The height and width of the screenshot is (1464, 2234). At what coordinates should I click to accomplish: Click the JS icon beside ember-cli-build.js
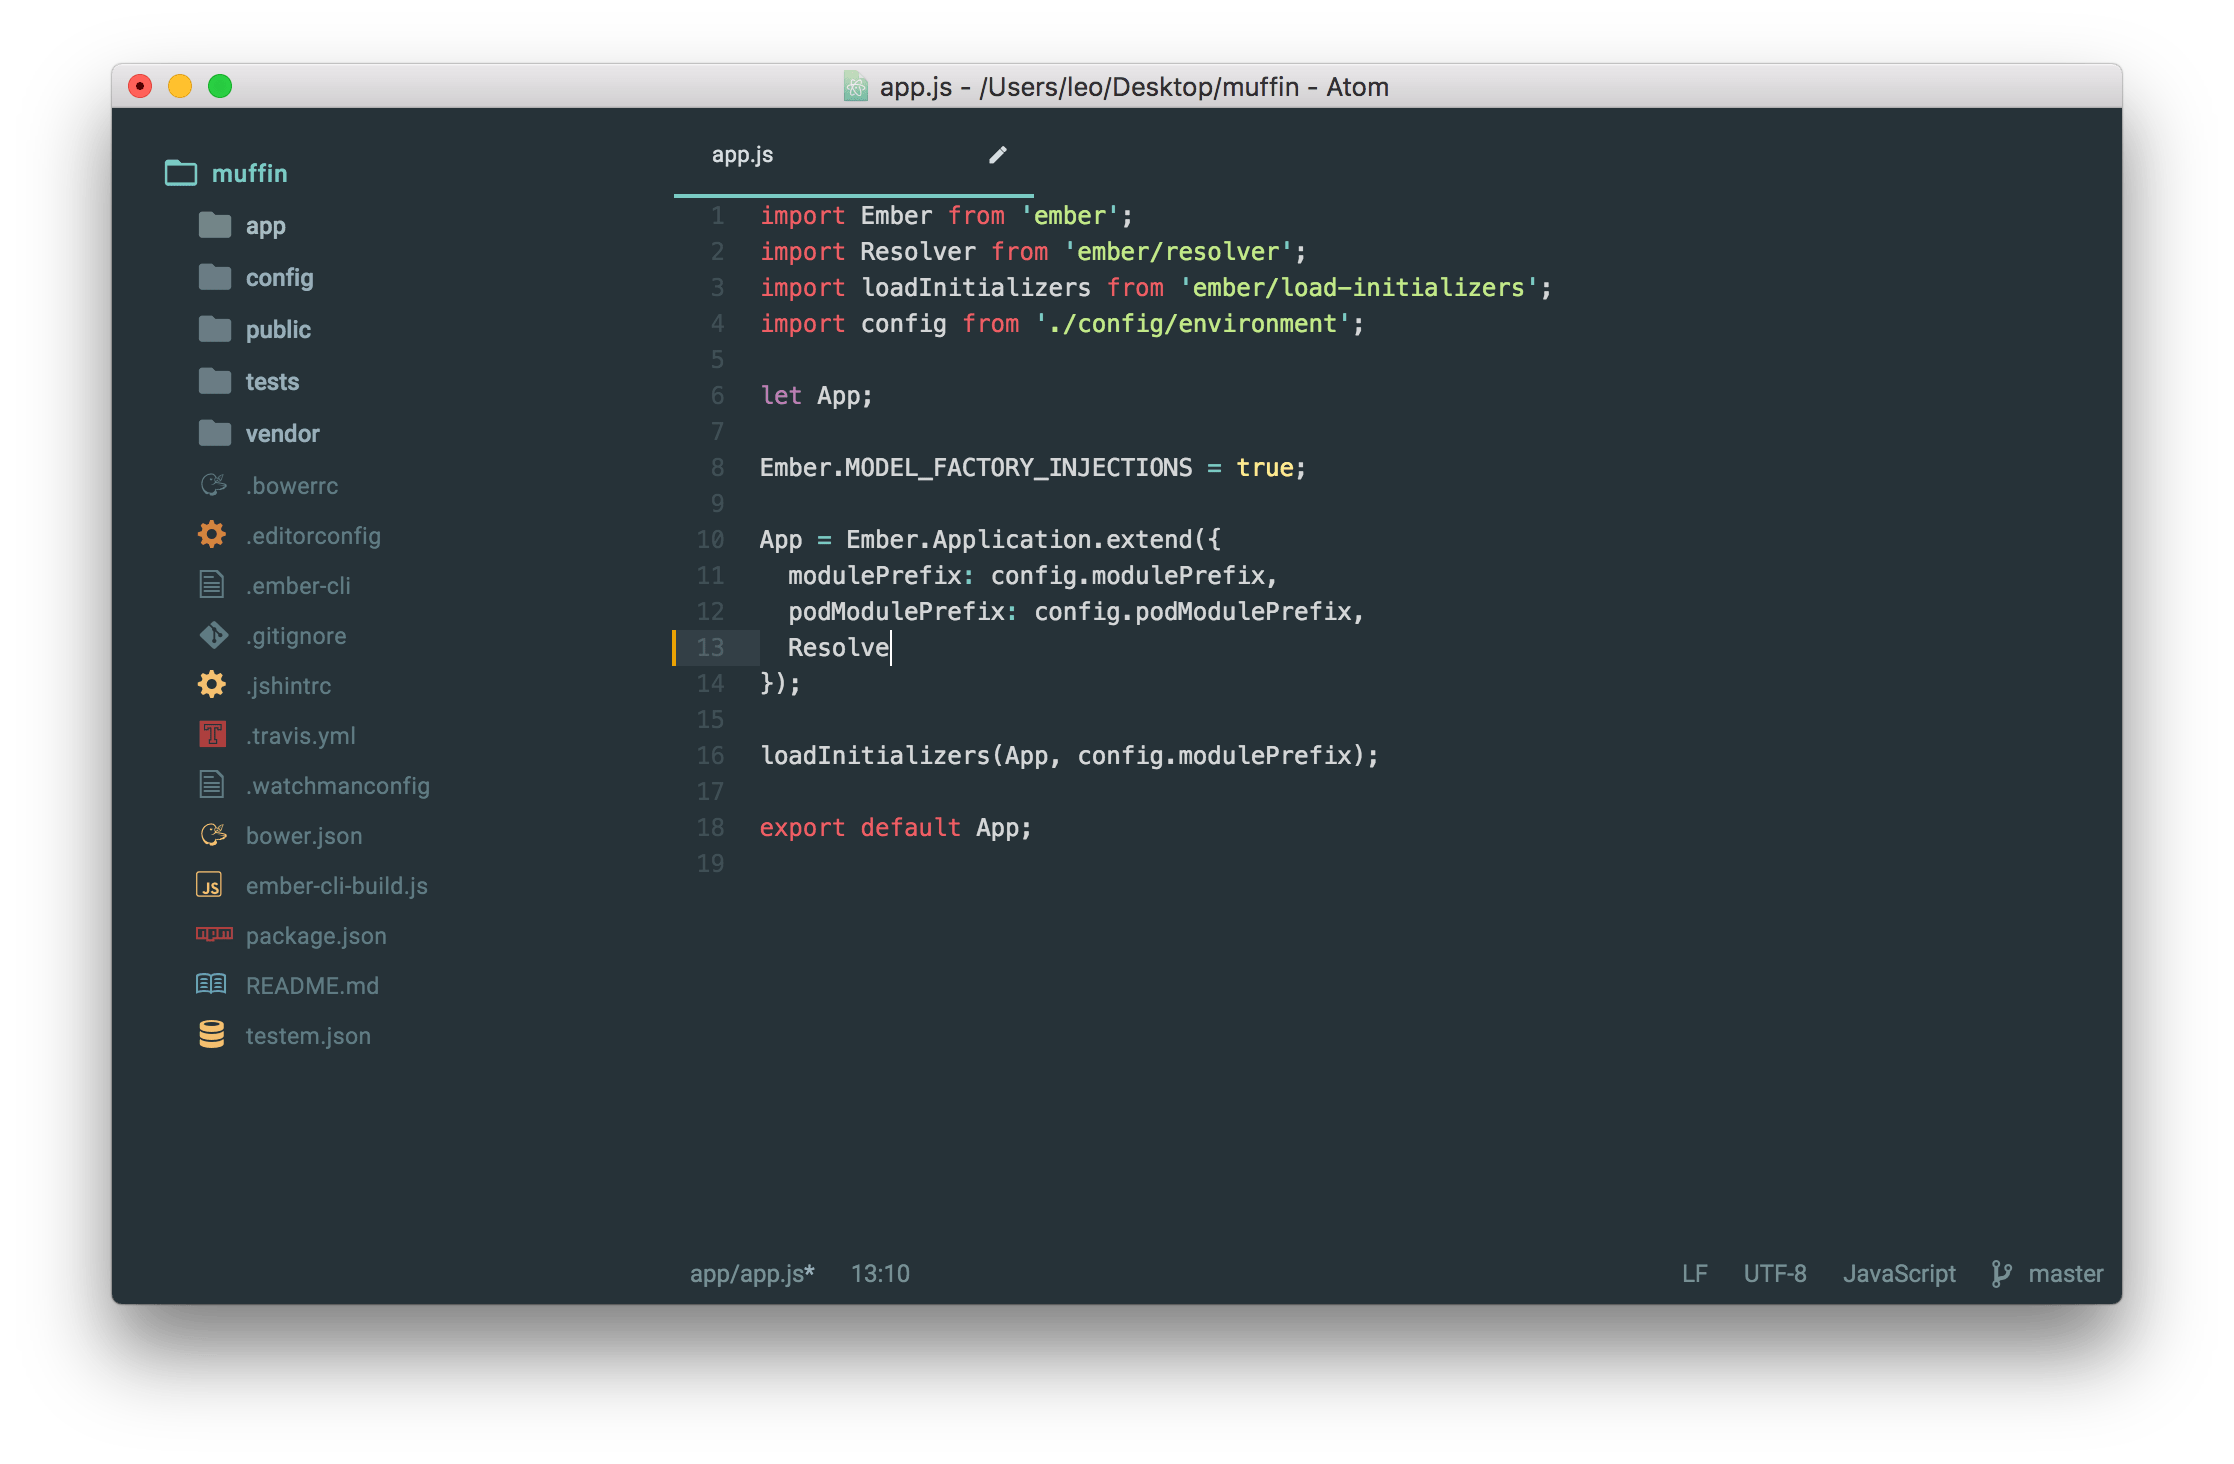click(210, 885)
